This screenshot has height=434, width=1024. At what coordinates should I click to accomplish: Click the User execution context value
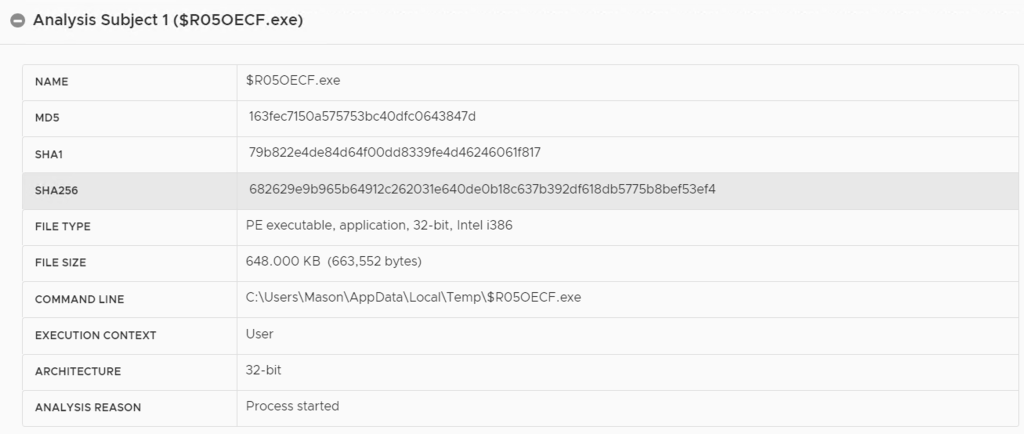[x=260, y=334]
